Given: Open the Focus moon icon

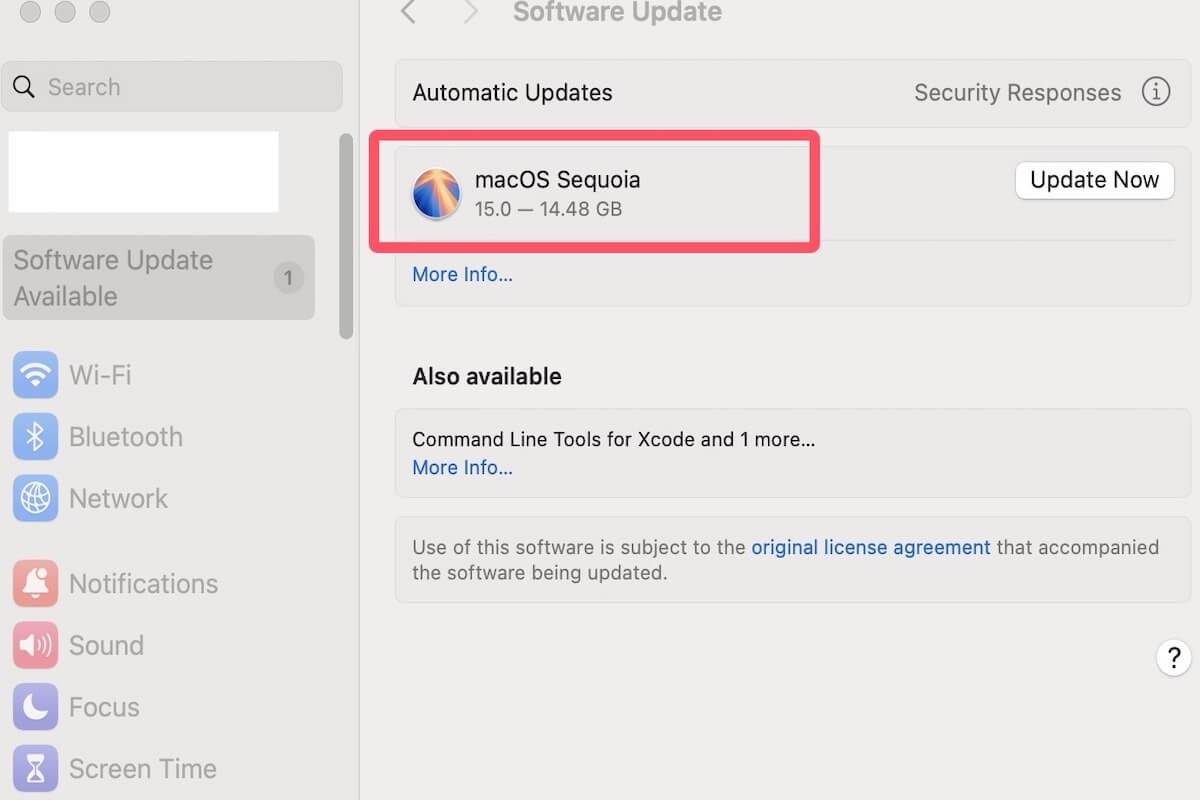Looking at the screenshot, I should point(36,707).
